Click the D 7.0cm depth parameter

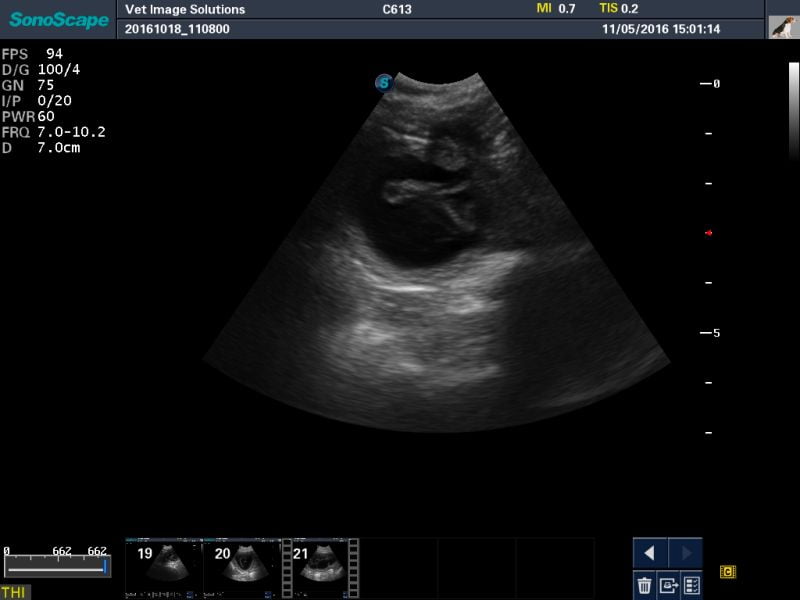(x=42, y=148)
